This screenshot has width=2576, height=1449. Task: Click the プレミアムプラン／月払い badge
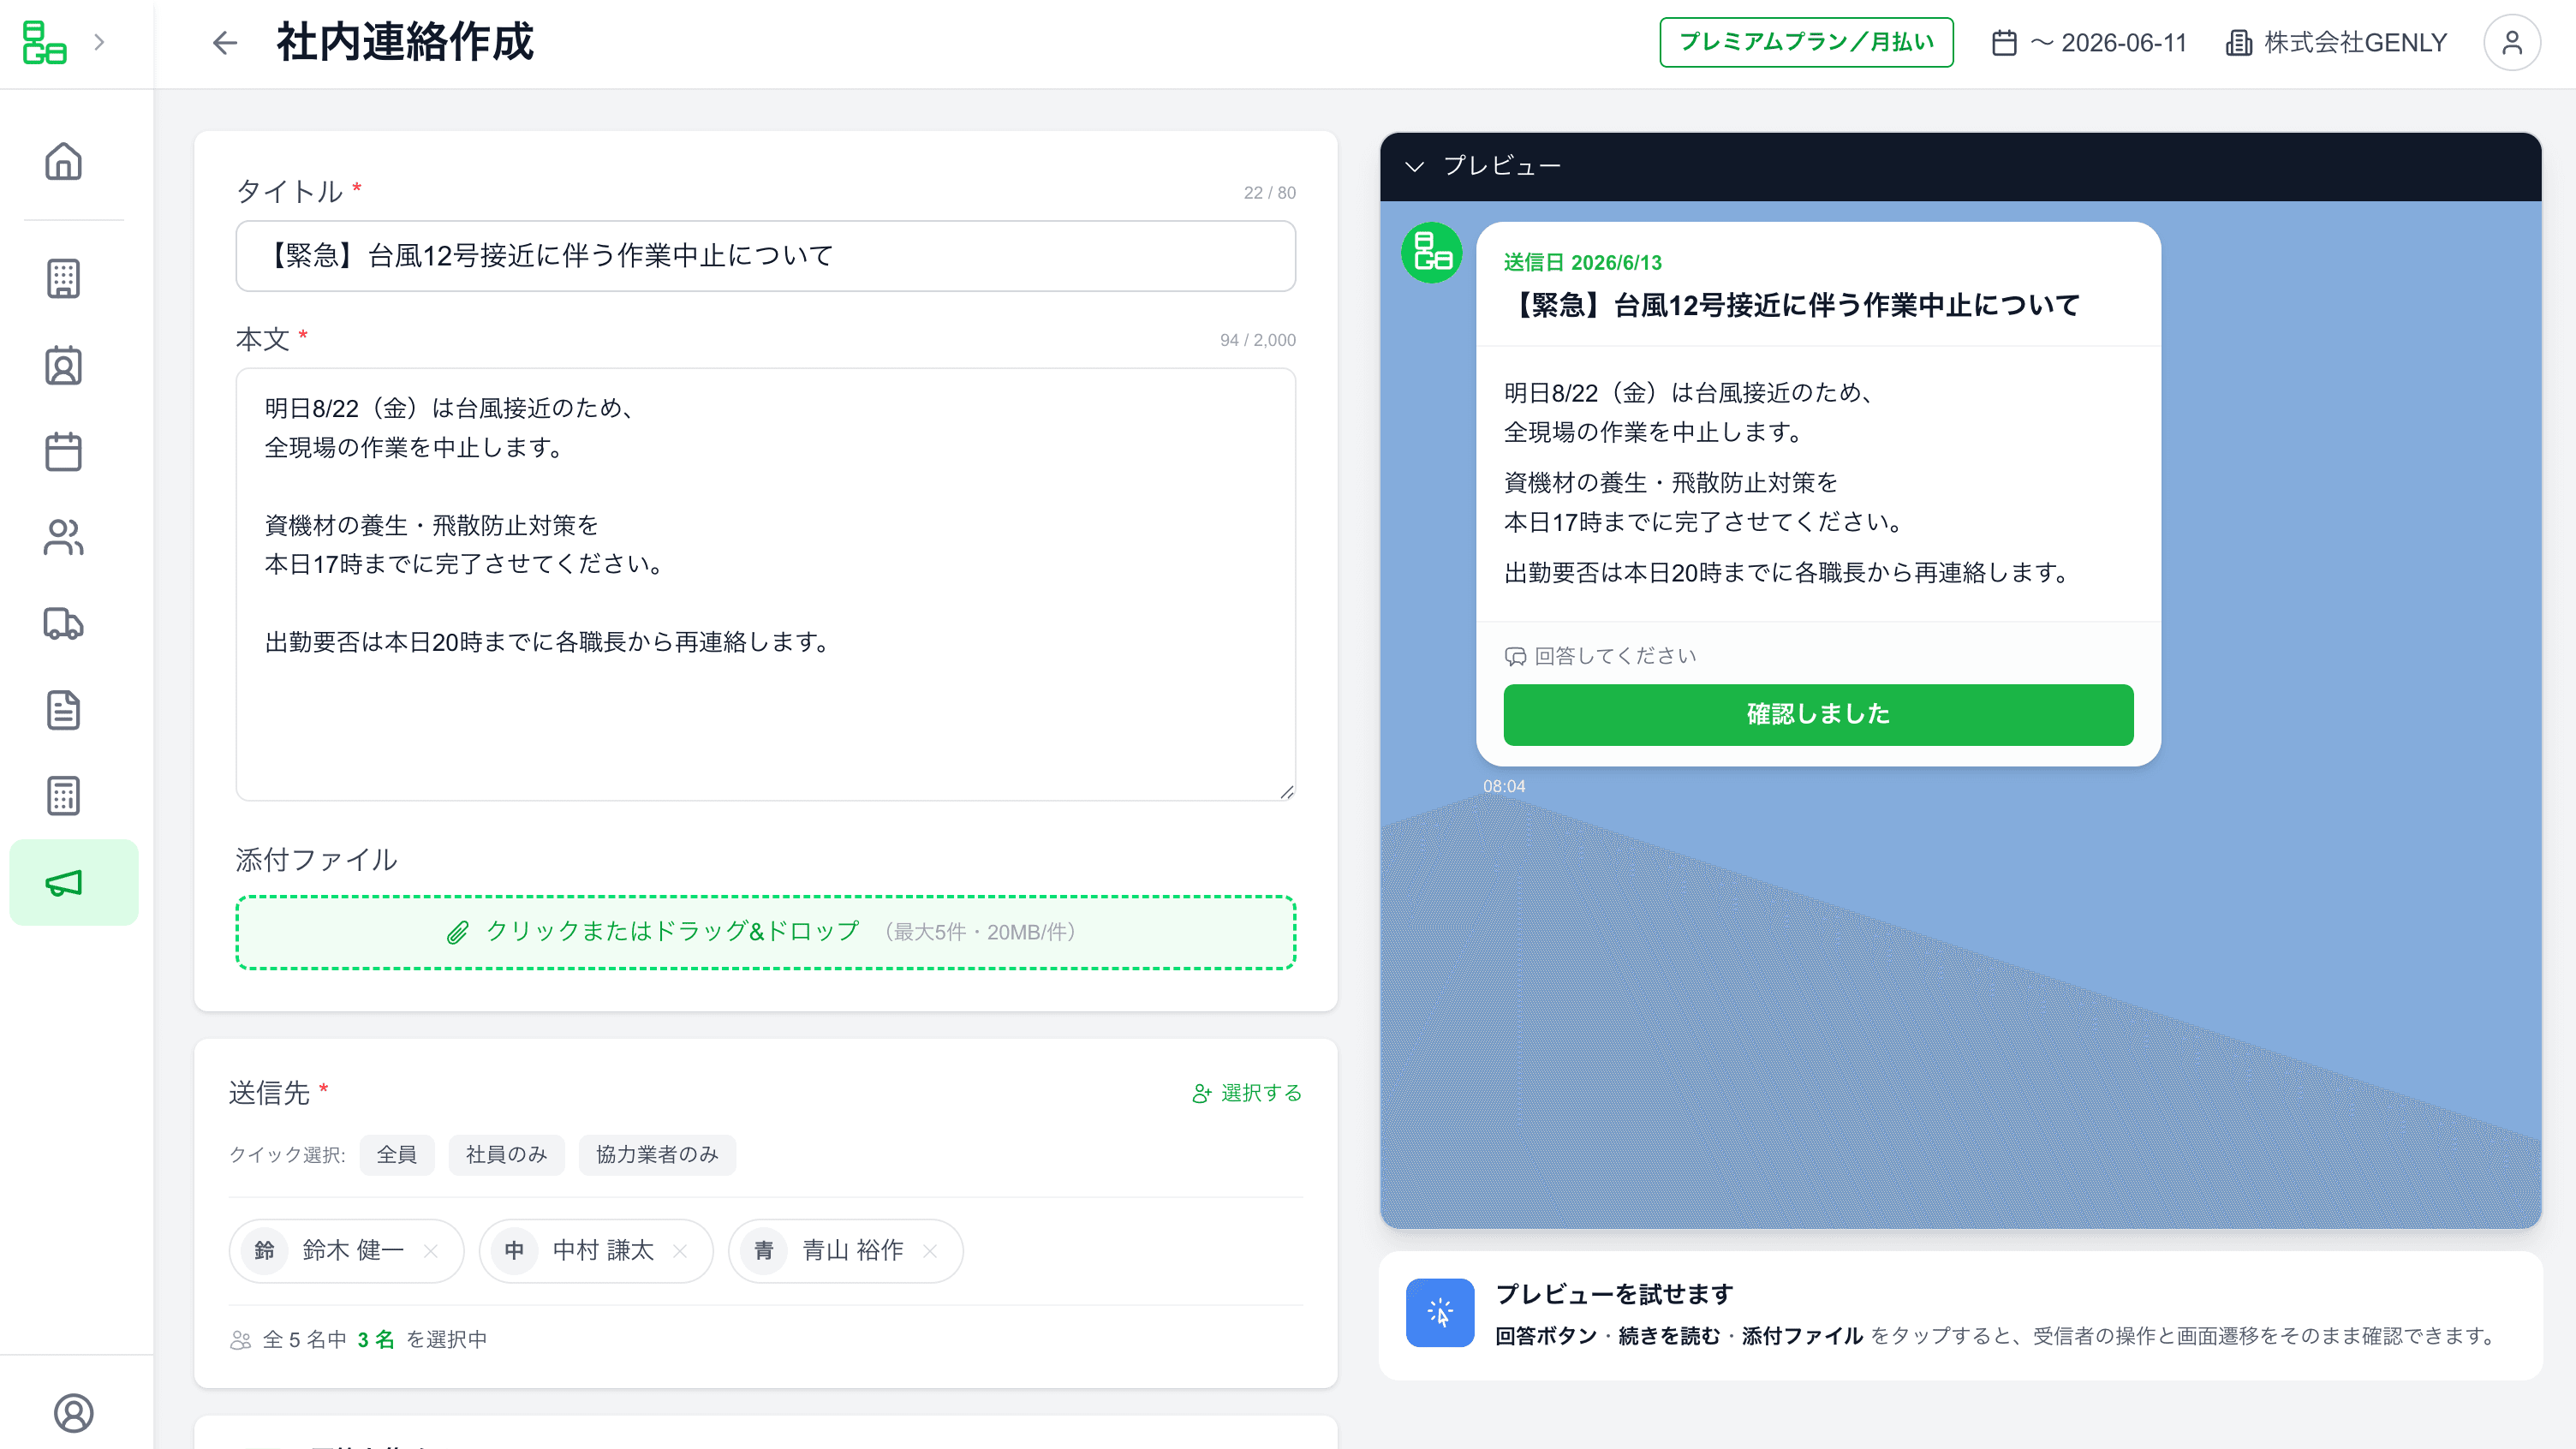tap(1806, 42)
